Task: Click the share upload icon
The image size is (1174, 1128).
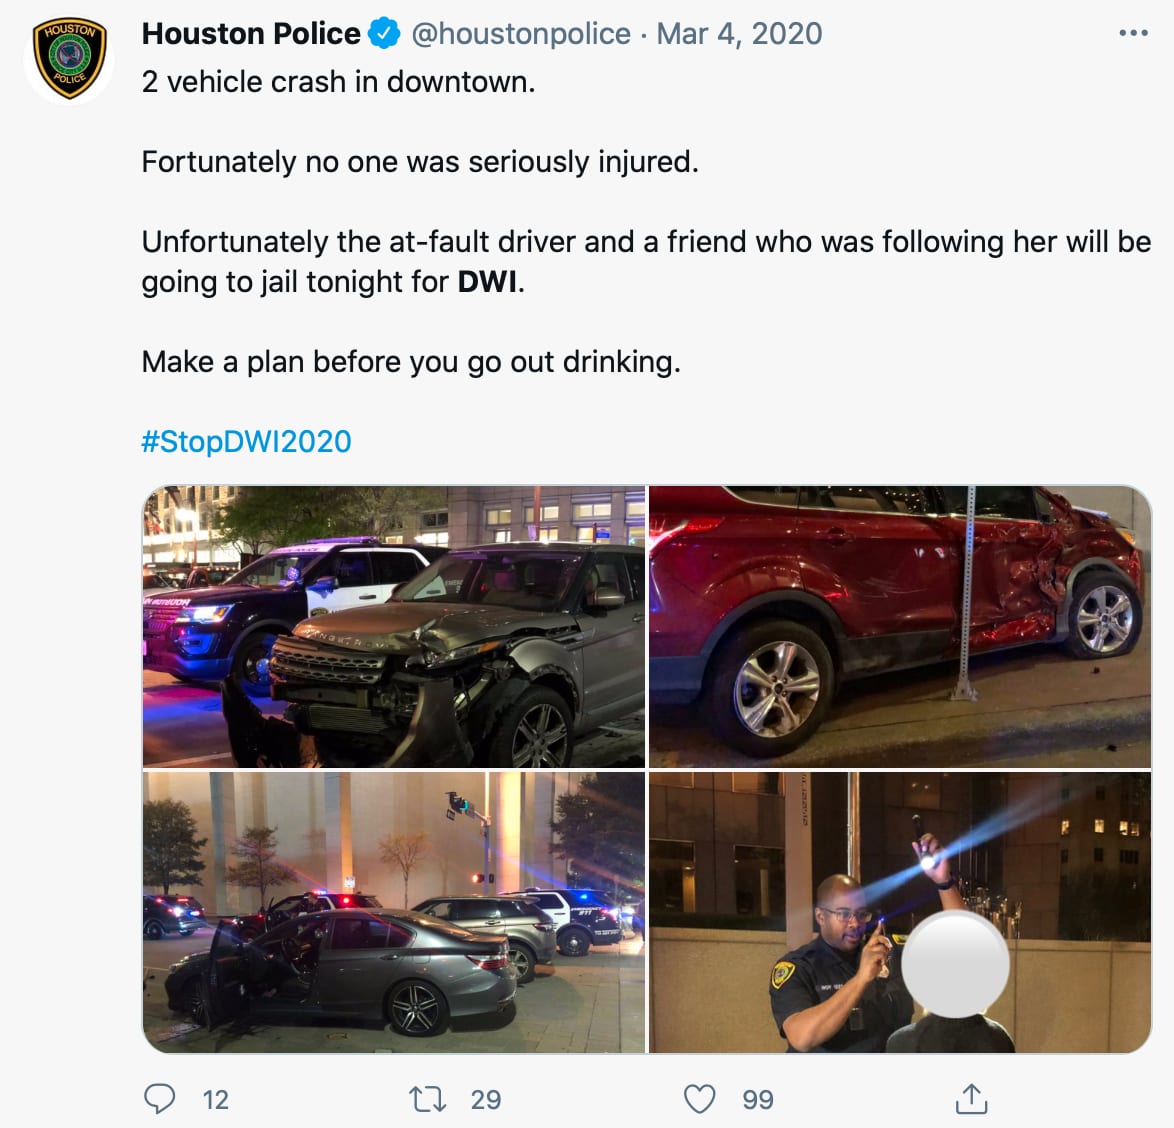Action: pos(971,1099)
